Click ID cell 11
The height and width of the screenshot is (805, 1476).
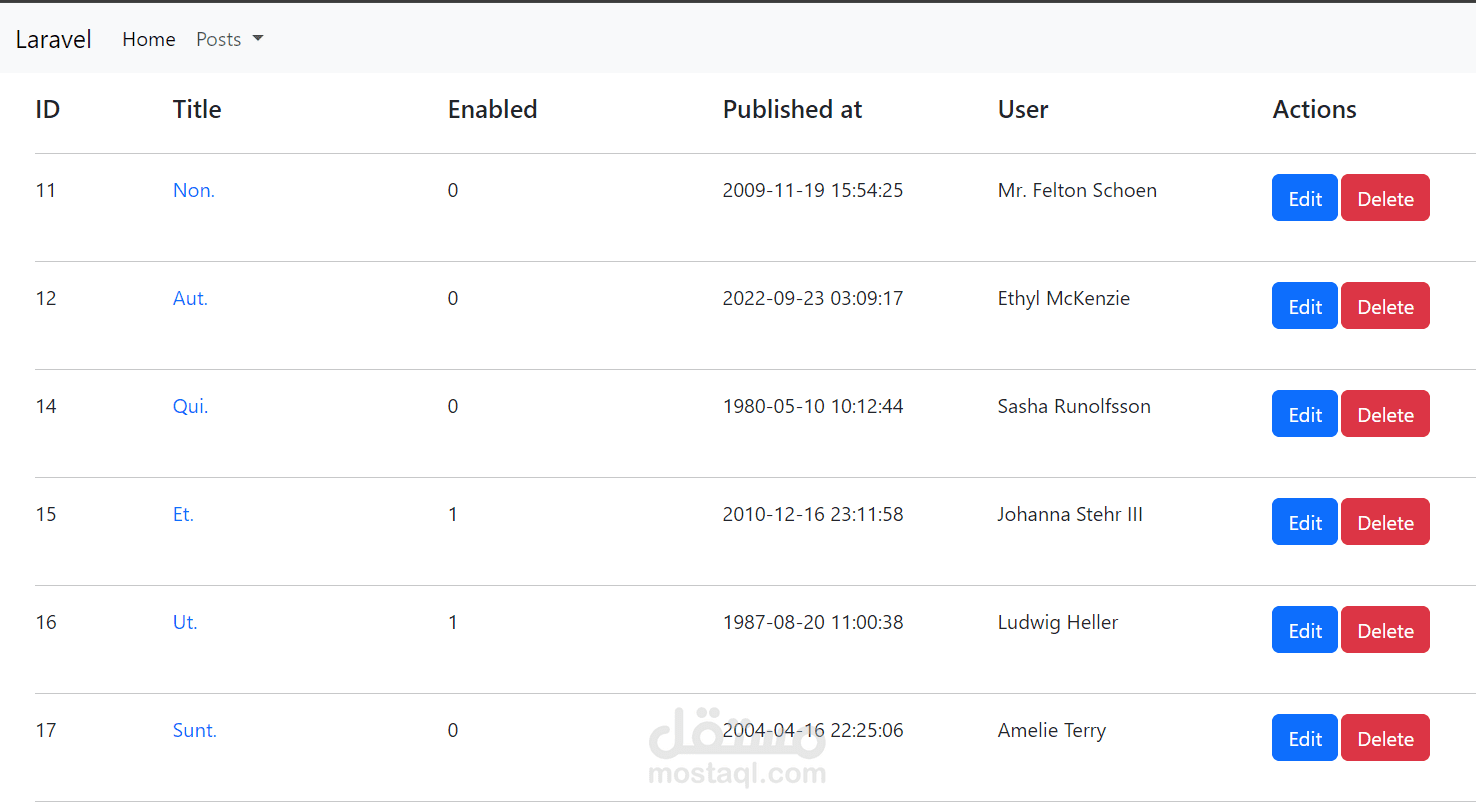point(46,190)
